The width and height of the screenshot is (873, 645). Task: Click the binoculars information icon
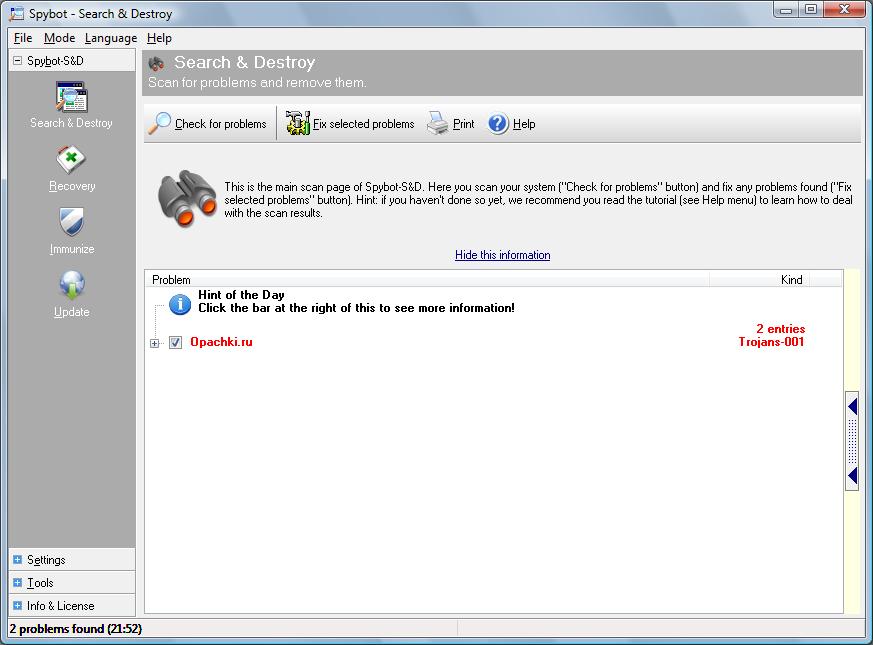[187, 198]
